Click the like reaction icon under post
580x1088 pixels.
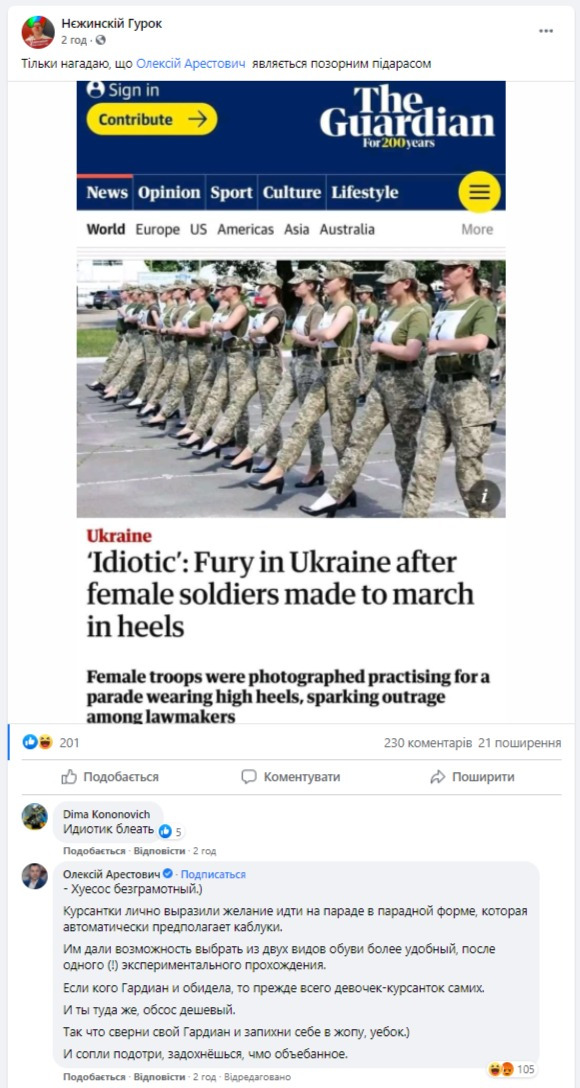coord(30,742)
